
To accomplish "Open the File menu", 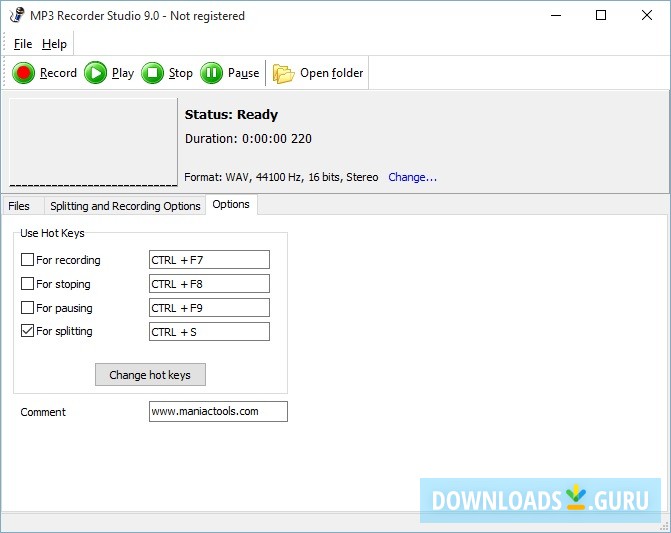I will click(x=23, y=44).
